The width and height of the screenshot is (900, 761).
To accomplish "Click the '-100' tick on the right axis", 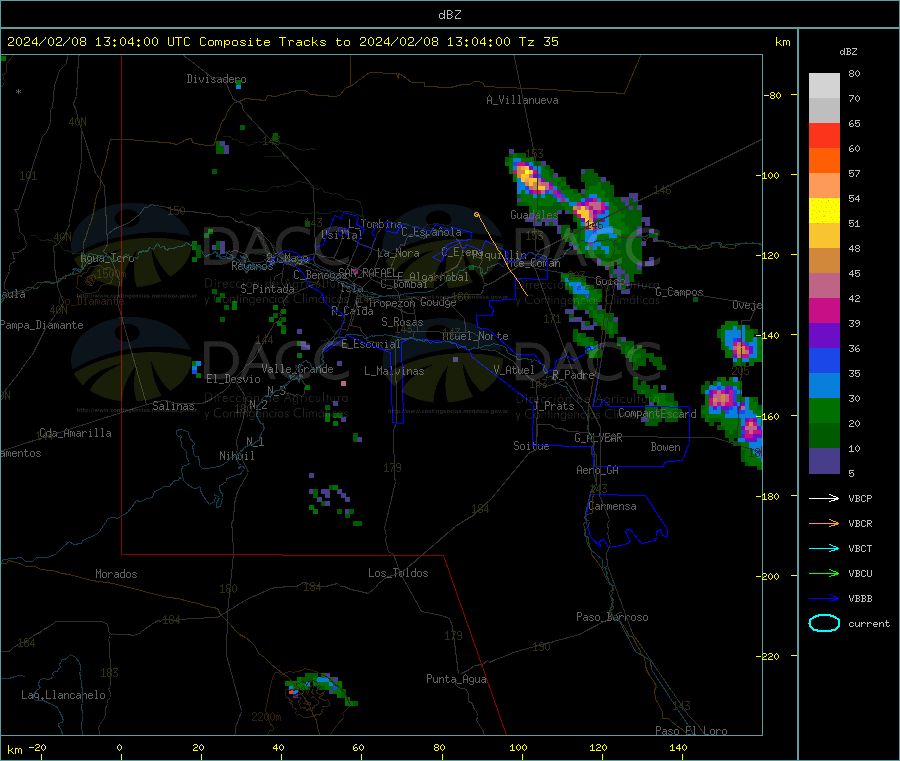I will (x=767, y=175).
